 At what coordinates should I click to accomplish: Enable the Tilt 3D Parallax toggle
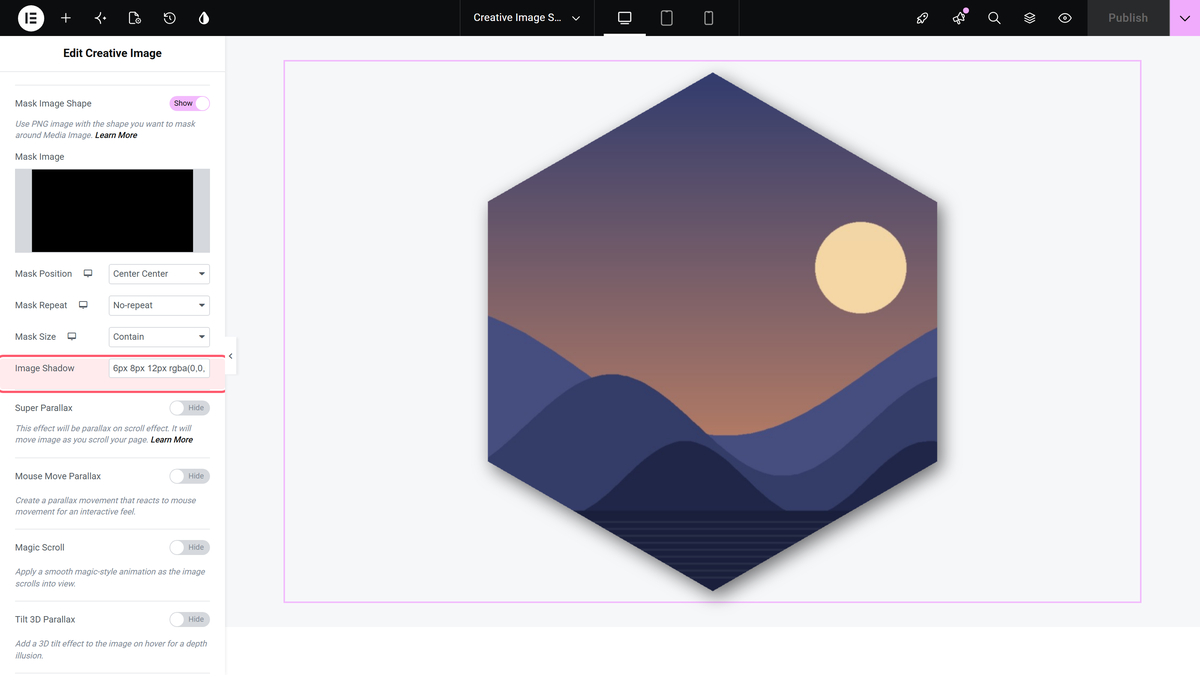tap(189, 619)
